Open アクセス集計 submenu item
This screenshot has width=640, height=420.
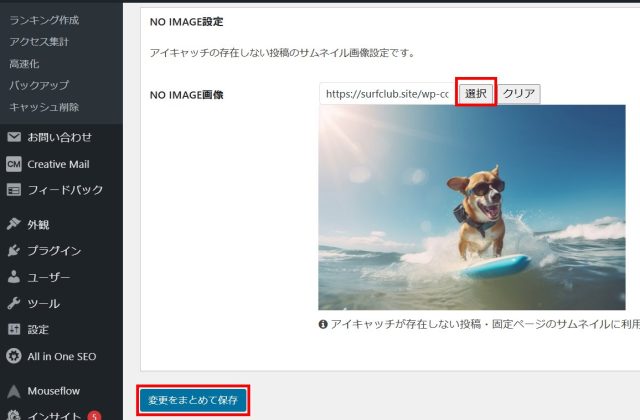pyautogui.click(x=39, y=42)
